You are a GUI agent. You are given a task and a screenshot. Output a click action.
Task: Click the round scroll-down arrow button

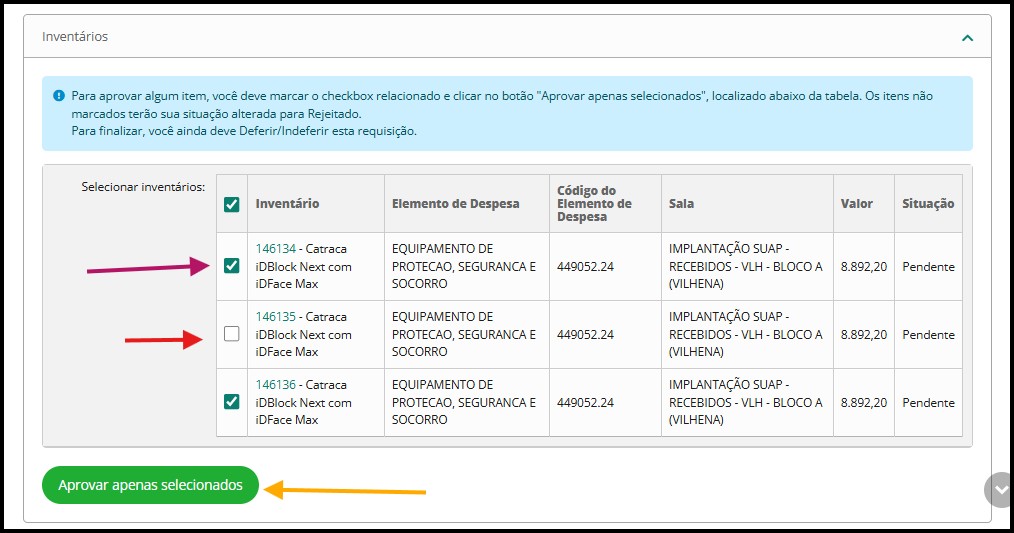[x=999, y=489]
